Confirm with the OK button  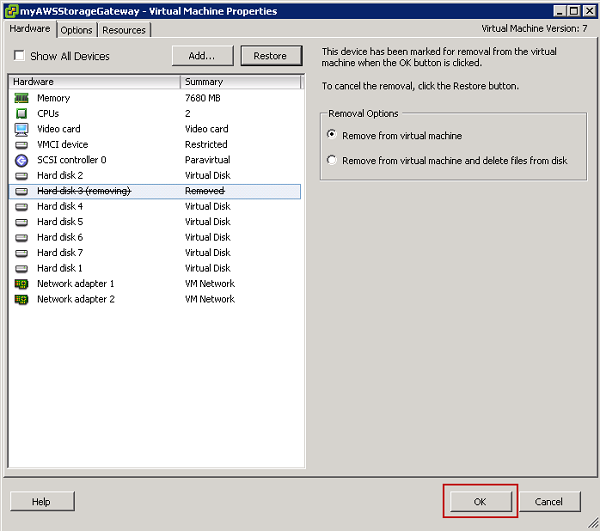click(x=480, y=501)
